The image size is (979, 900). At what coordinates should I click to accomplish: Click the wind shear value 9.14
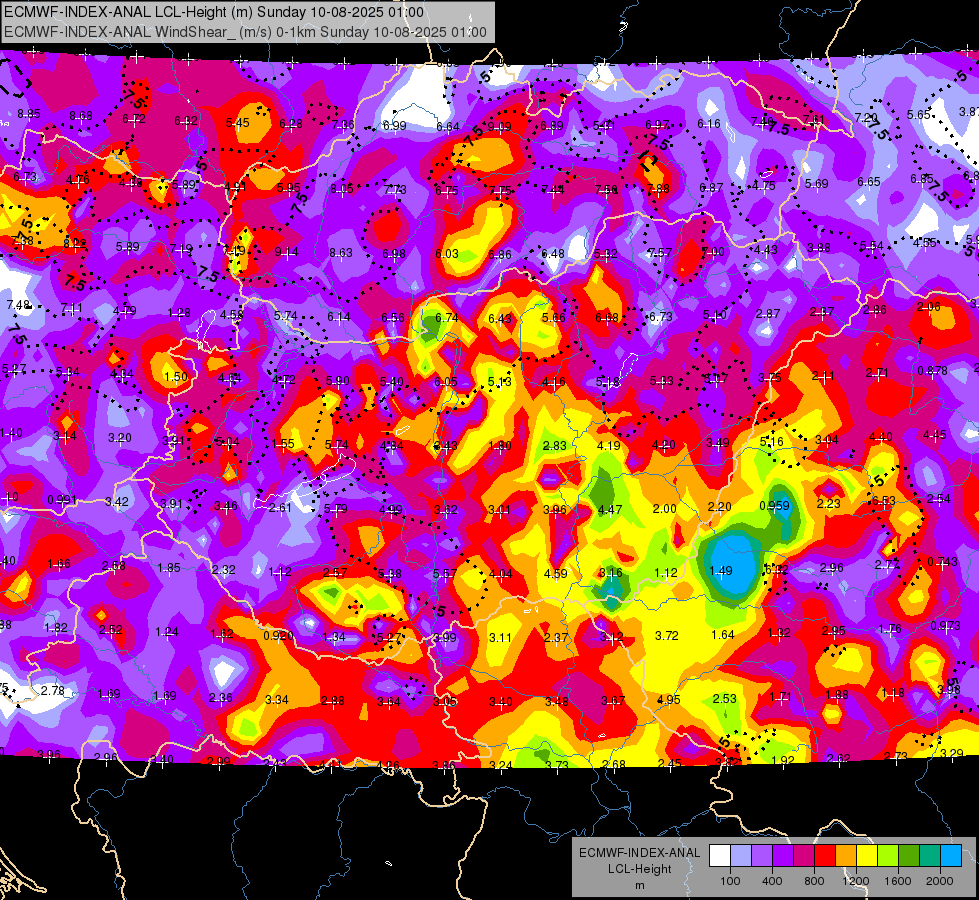click(287, 252)
